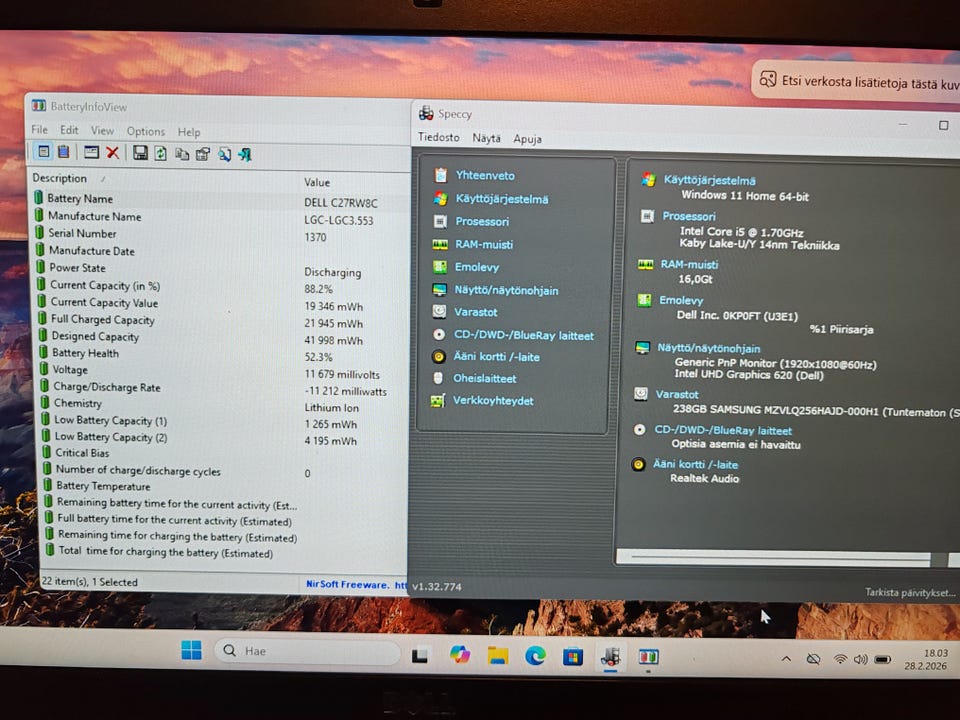Select Verkkoyhteydet in Speccy sidebar
The image size is (960, 720).
(x=493, y=401)
